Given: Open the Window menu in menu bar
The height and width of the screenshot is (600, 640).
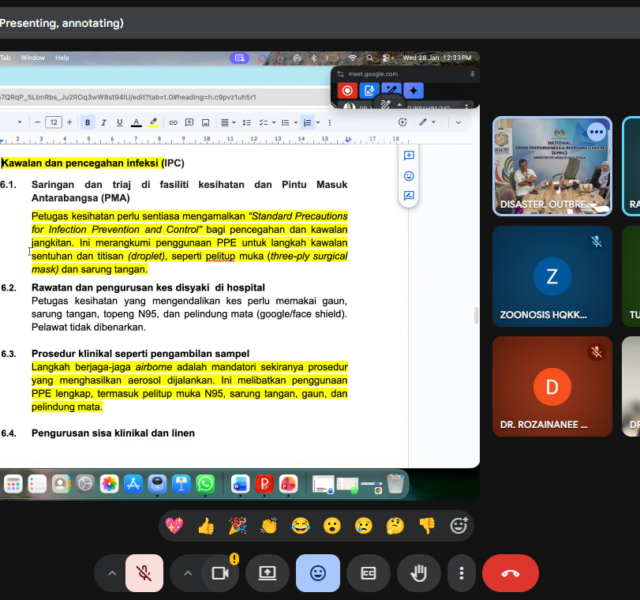Looking at the screenshot, I should click(33, 58).
